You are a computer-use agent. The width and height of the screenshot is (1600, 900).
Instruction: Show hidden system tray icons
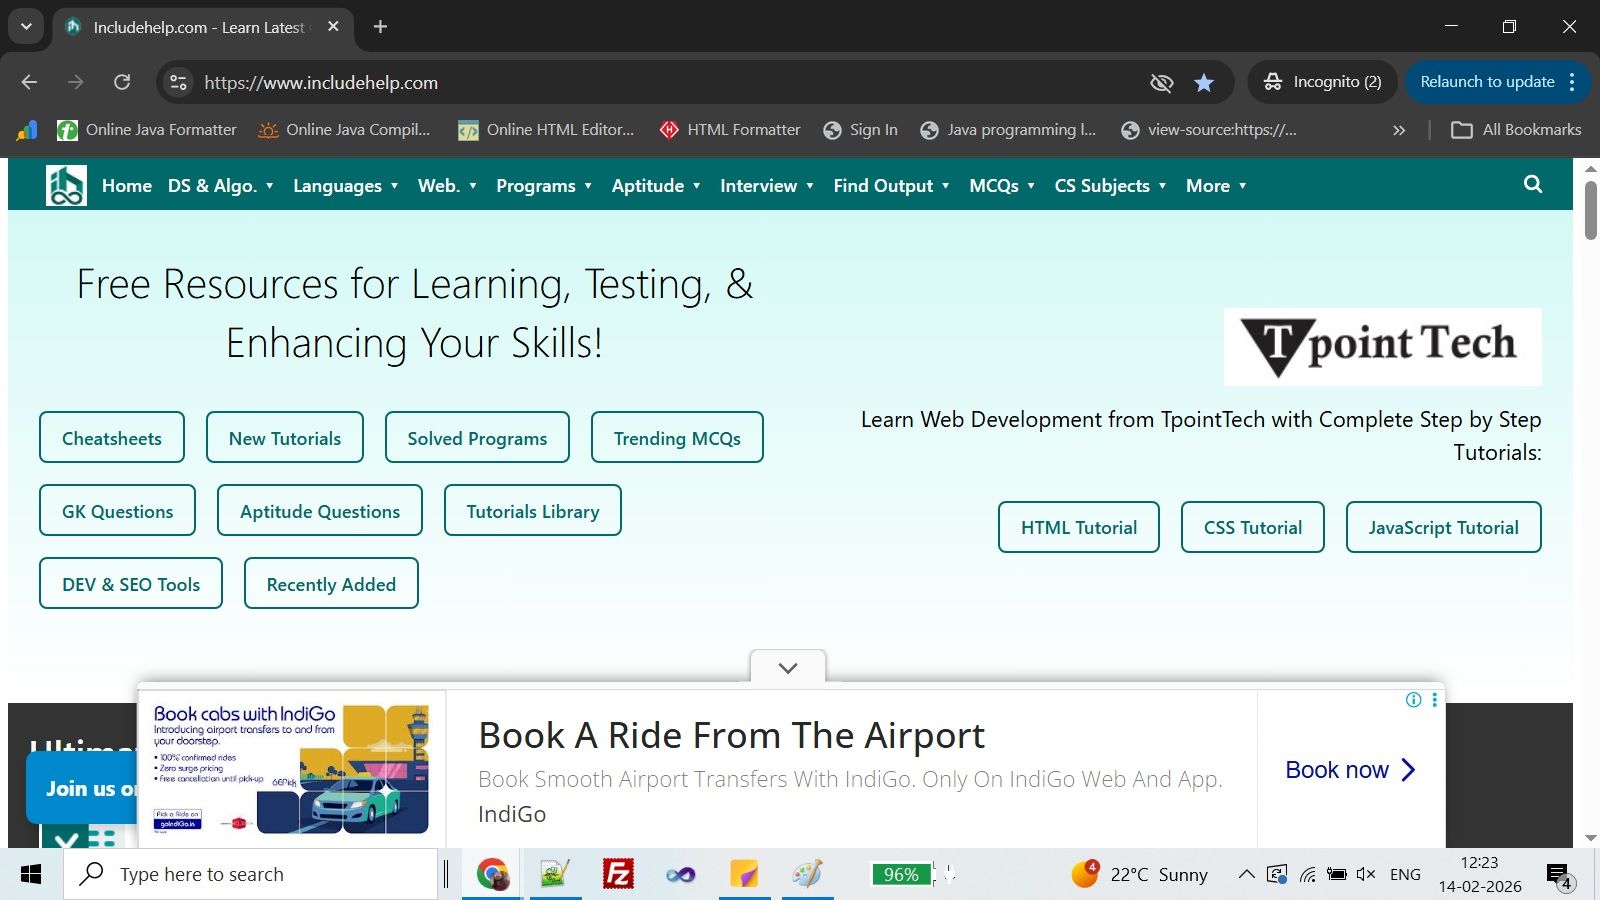click(1246, 874)
